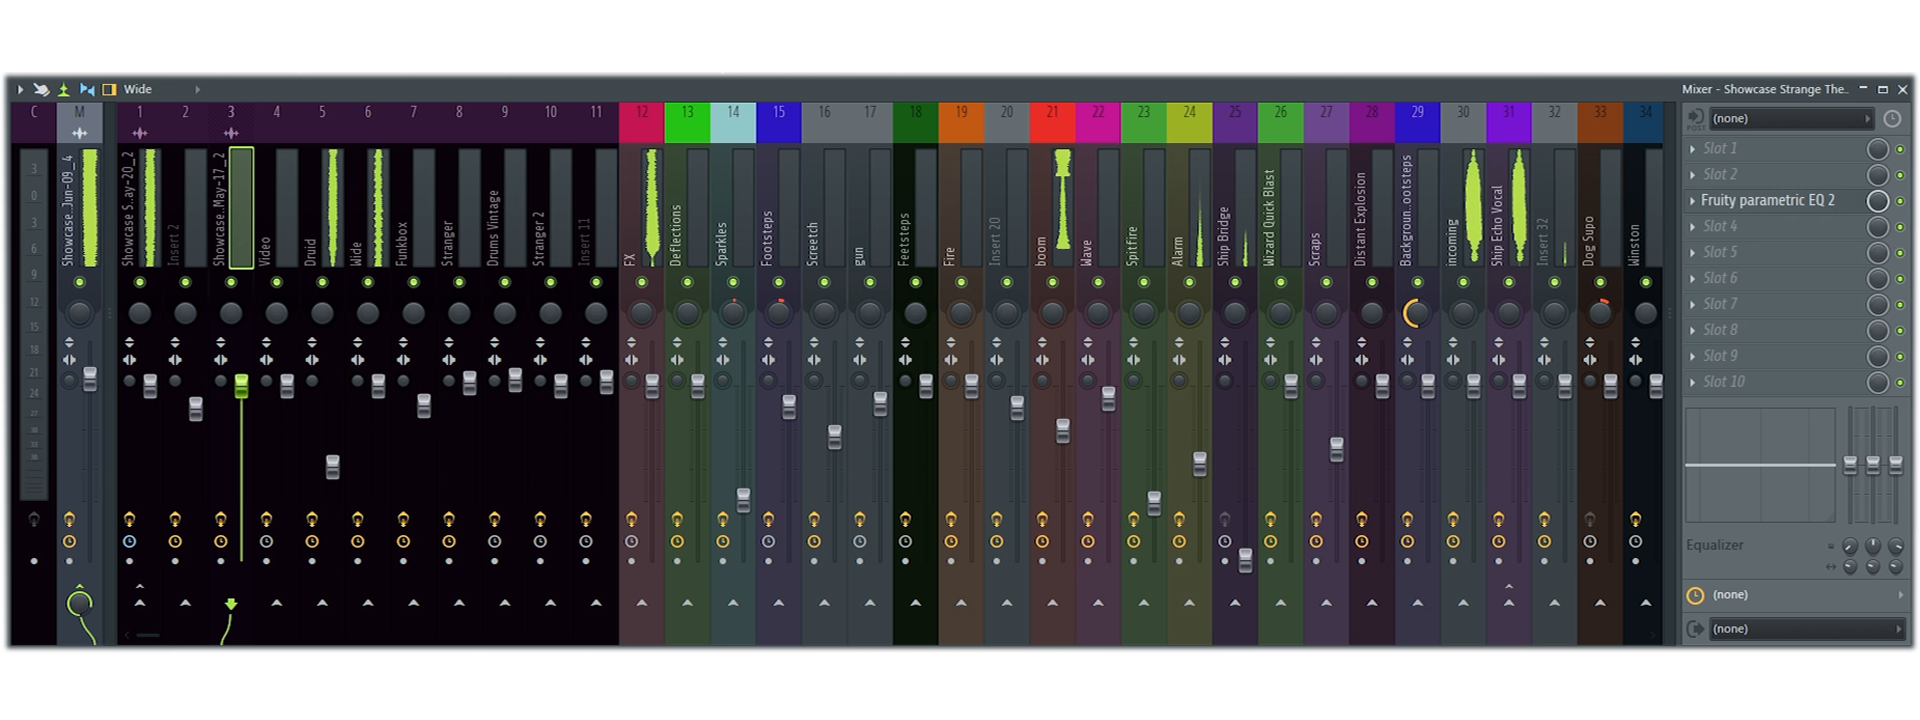Select the Fruity parametric EQ 2 slot
This screenshot has height=720, width=1920.
(1767, 201)
